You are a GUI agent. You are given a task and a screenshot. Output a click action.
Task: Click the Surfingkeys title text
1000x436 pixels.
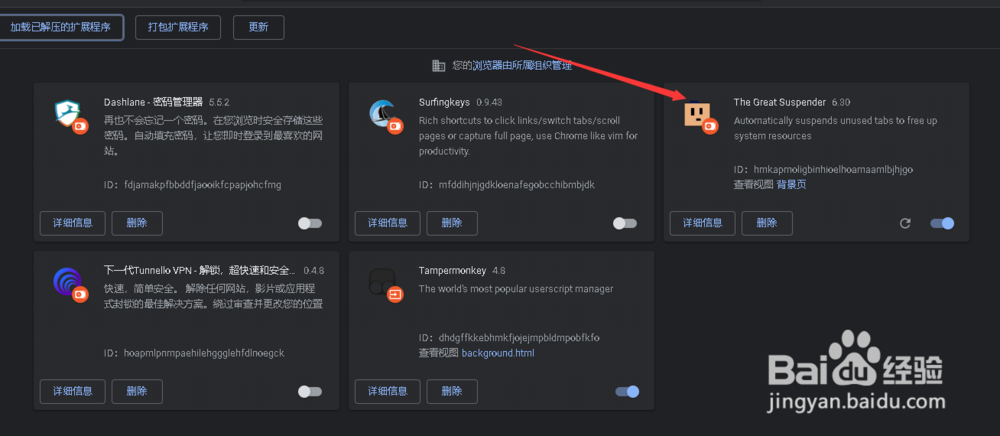click(445, 102)
